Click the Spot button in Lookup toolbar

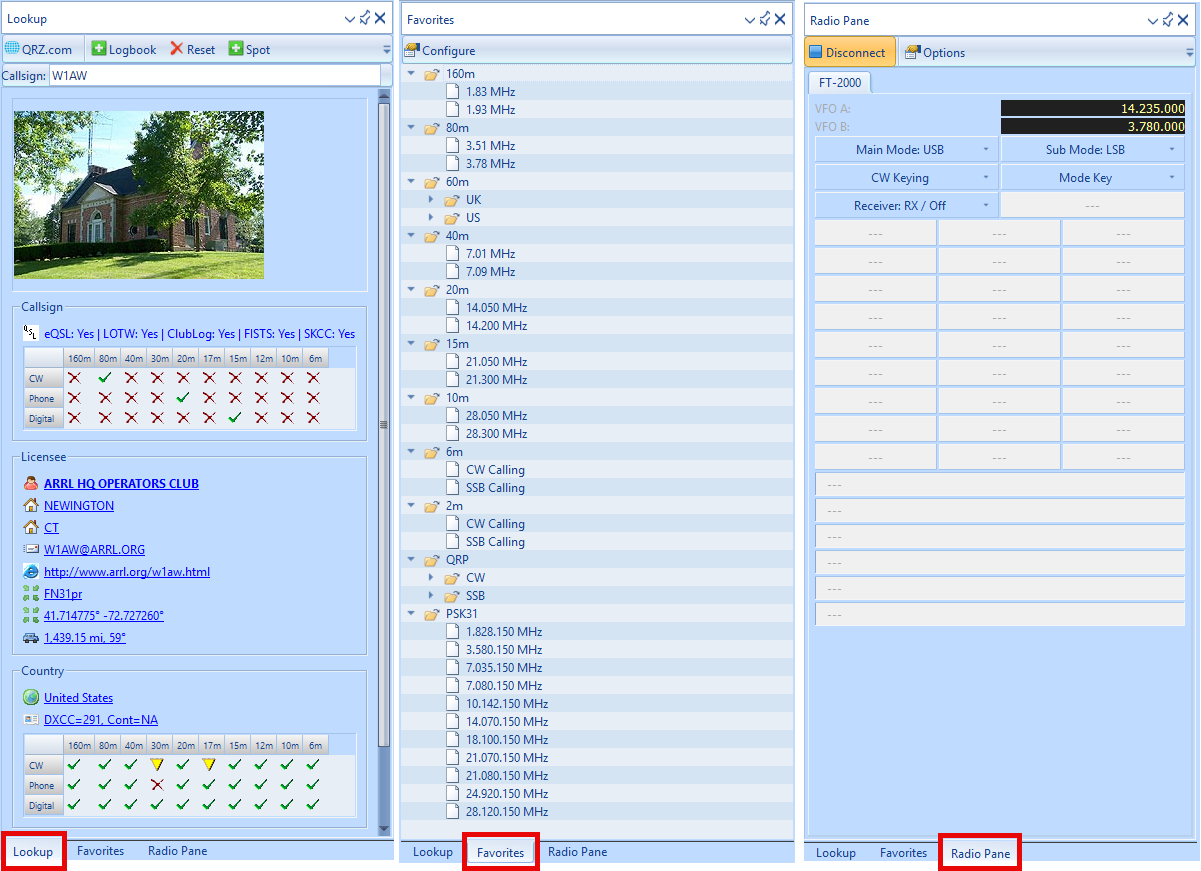(249, 49)
